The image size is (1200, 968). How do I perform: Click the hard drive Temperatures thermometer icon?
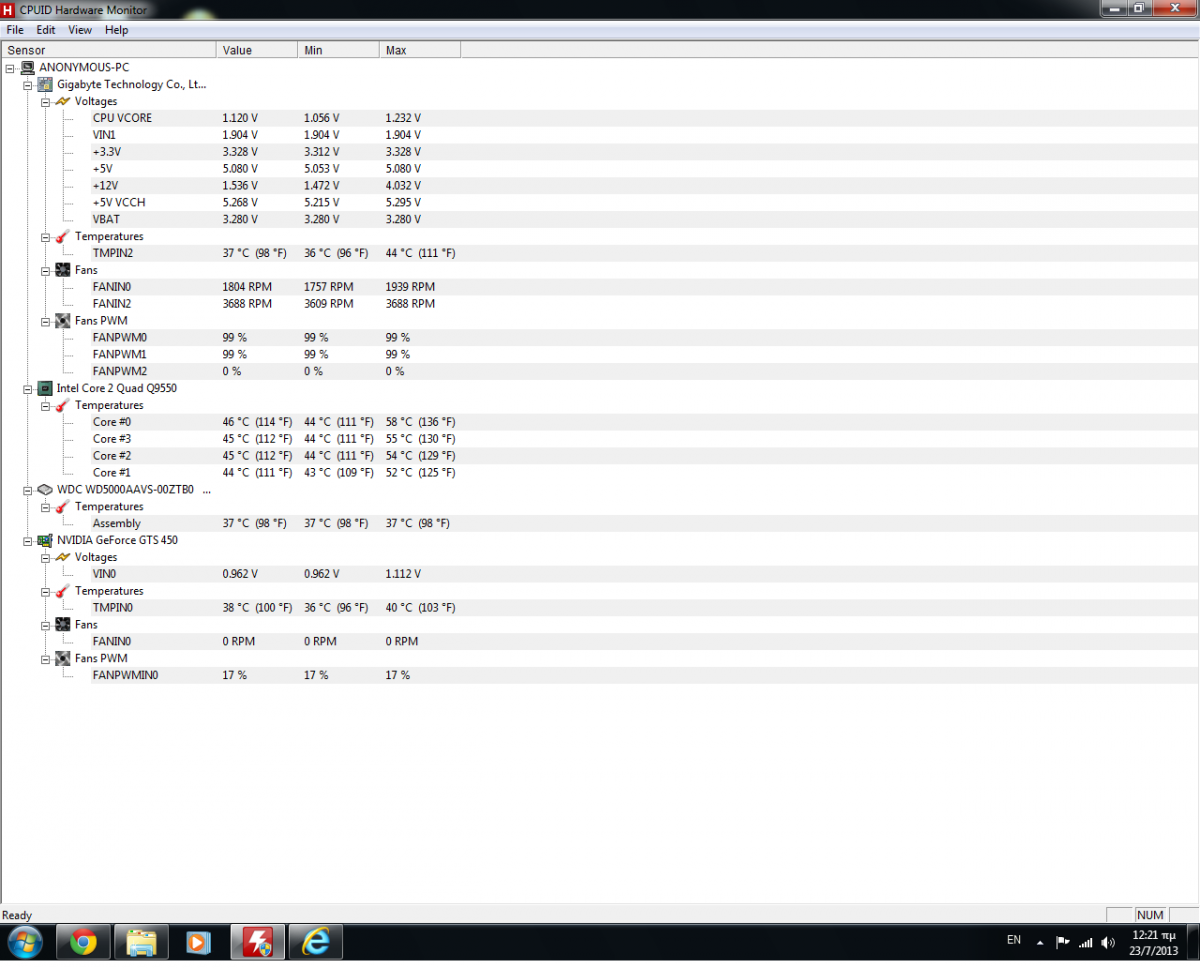(63, 506)
